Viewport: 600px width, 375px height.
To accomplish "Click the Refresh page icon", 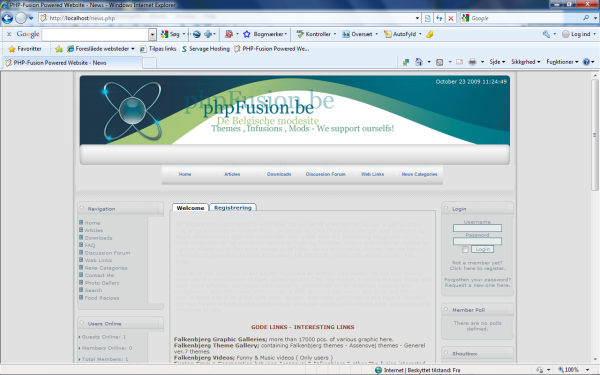I will click(439, 18).
